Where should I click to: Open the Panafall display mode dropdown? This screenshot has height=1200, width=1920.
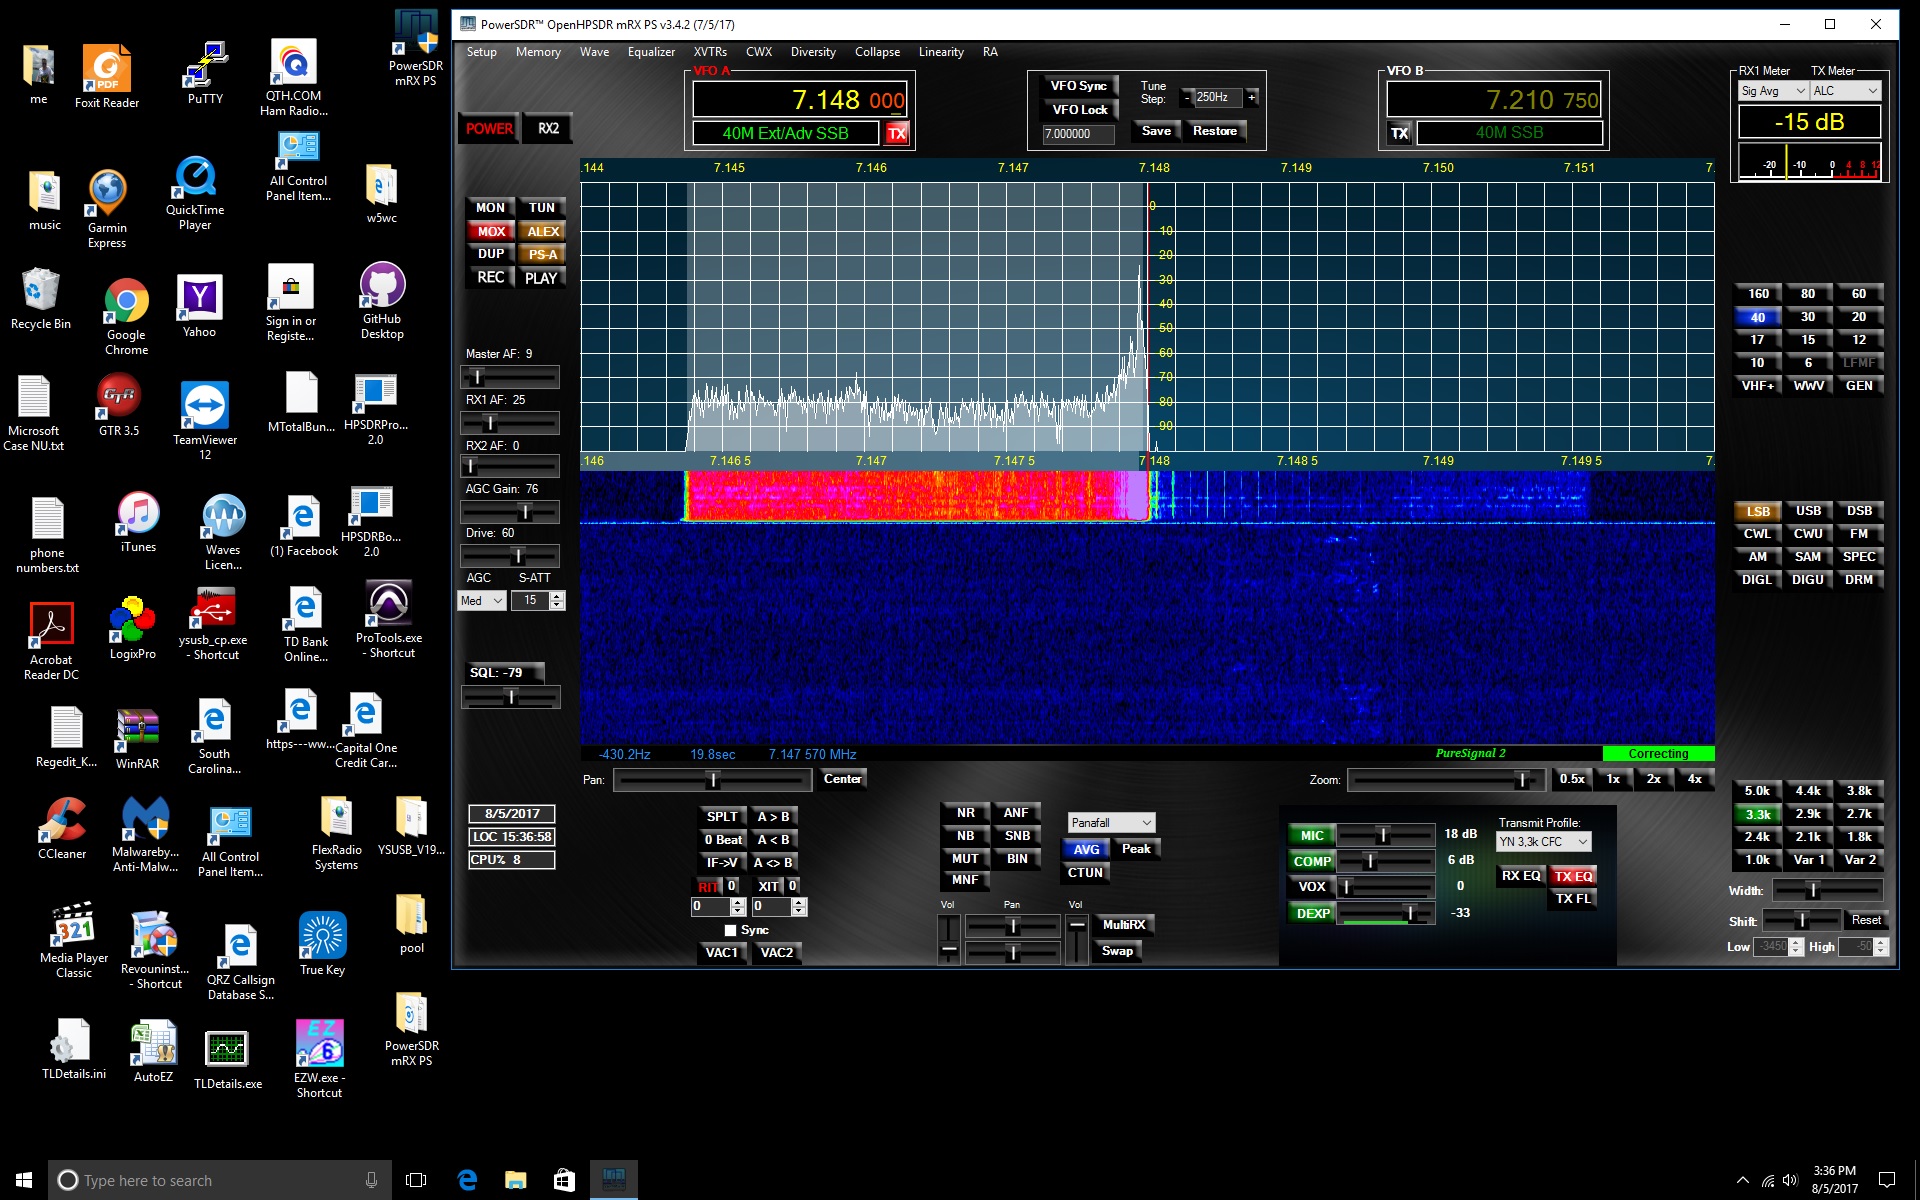point(1111,822)
